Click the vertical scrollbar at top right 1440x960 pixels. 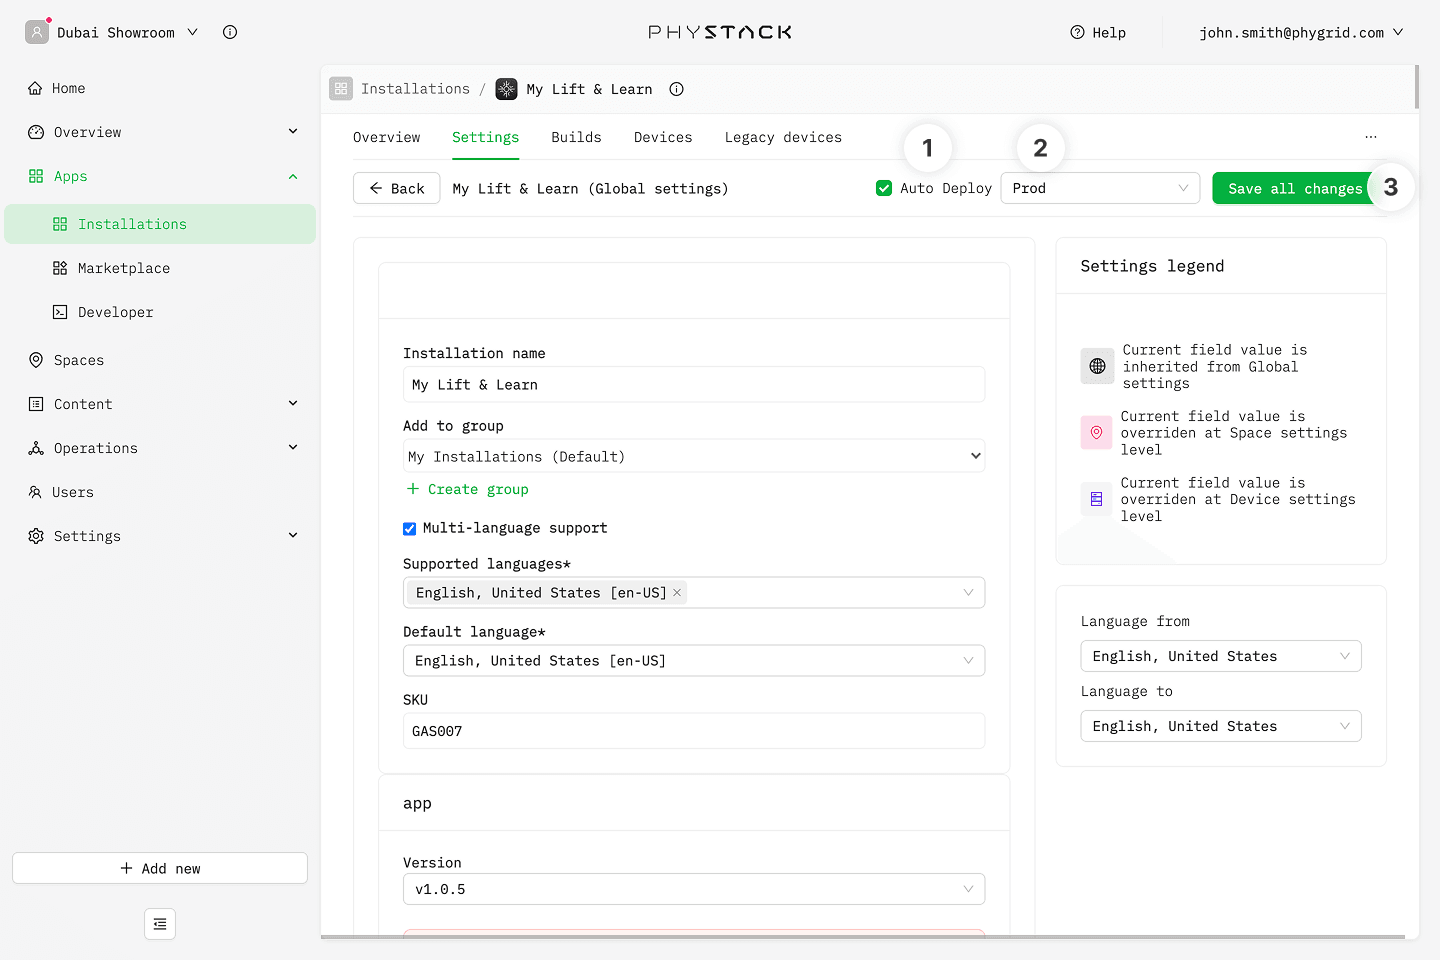click(x=1417, y=87)
